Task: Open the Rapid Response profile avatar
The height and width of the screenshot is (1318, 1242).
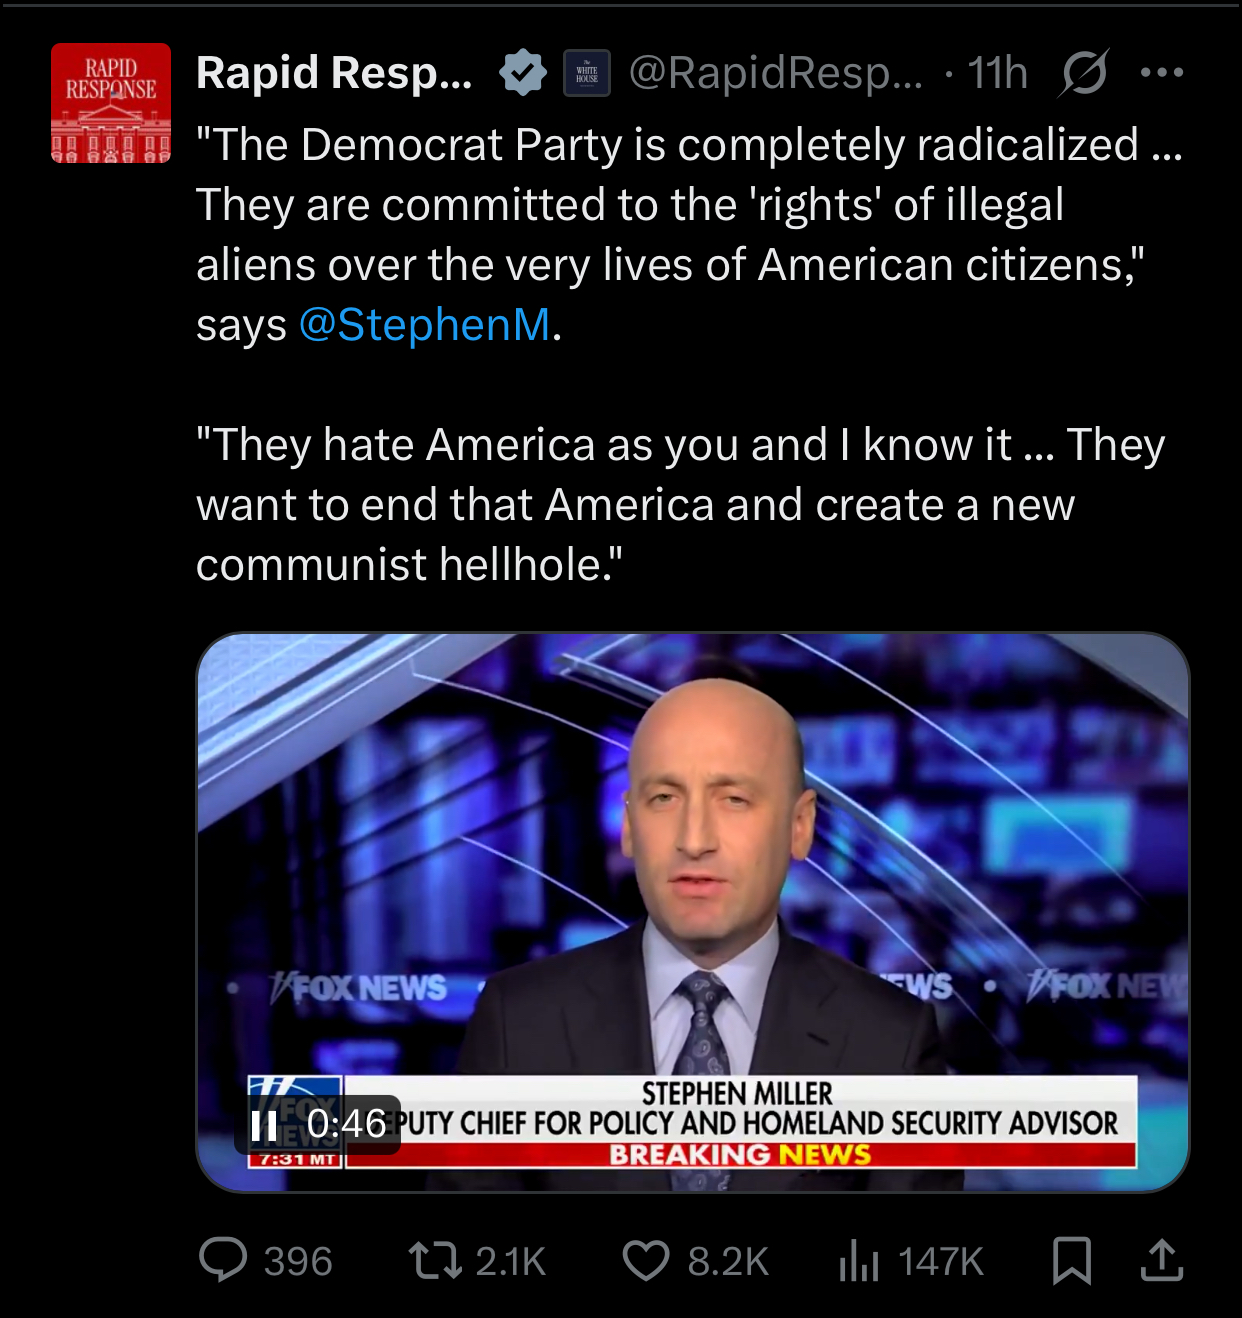Action: (111, 103)
